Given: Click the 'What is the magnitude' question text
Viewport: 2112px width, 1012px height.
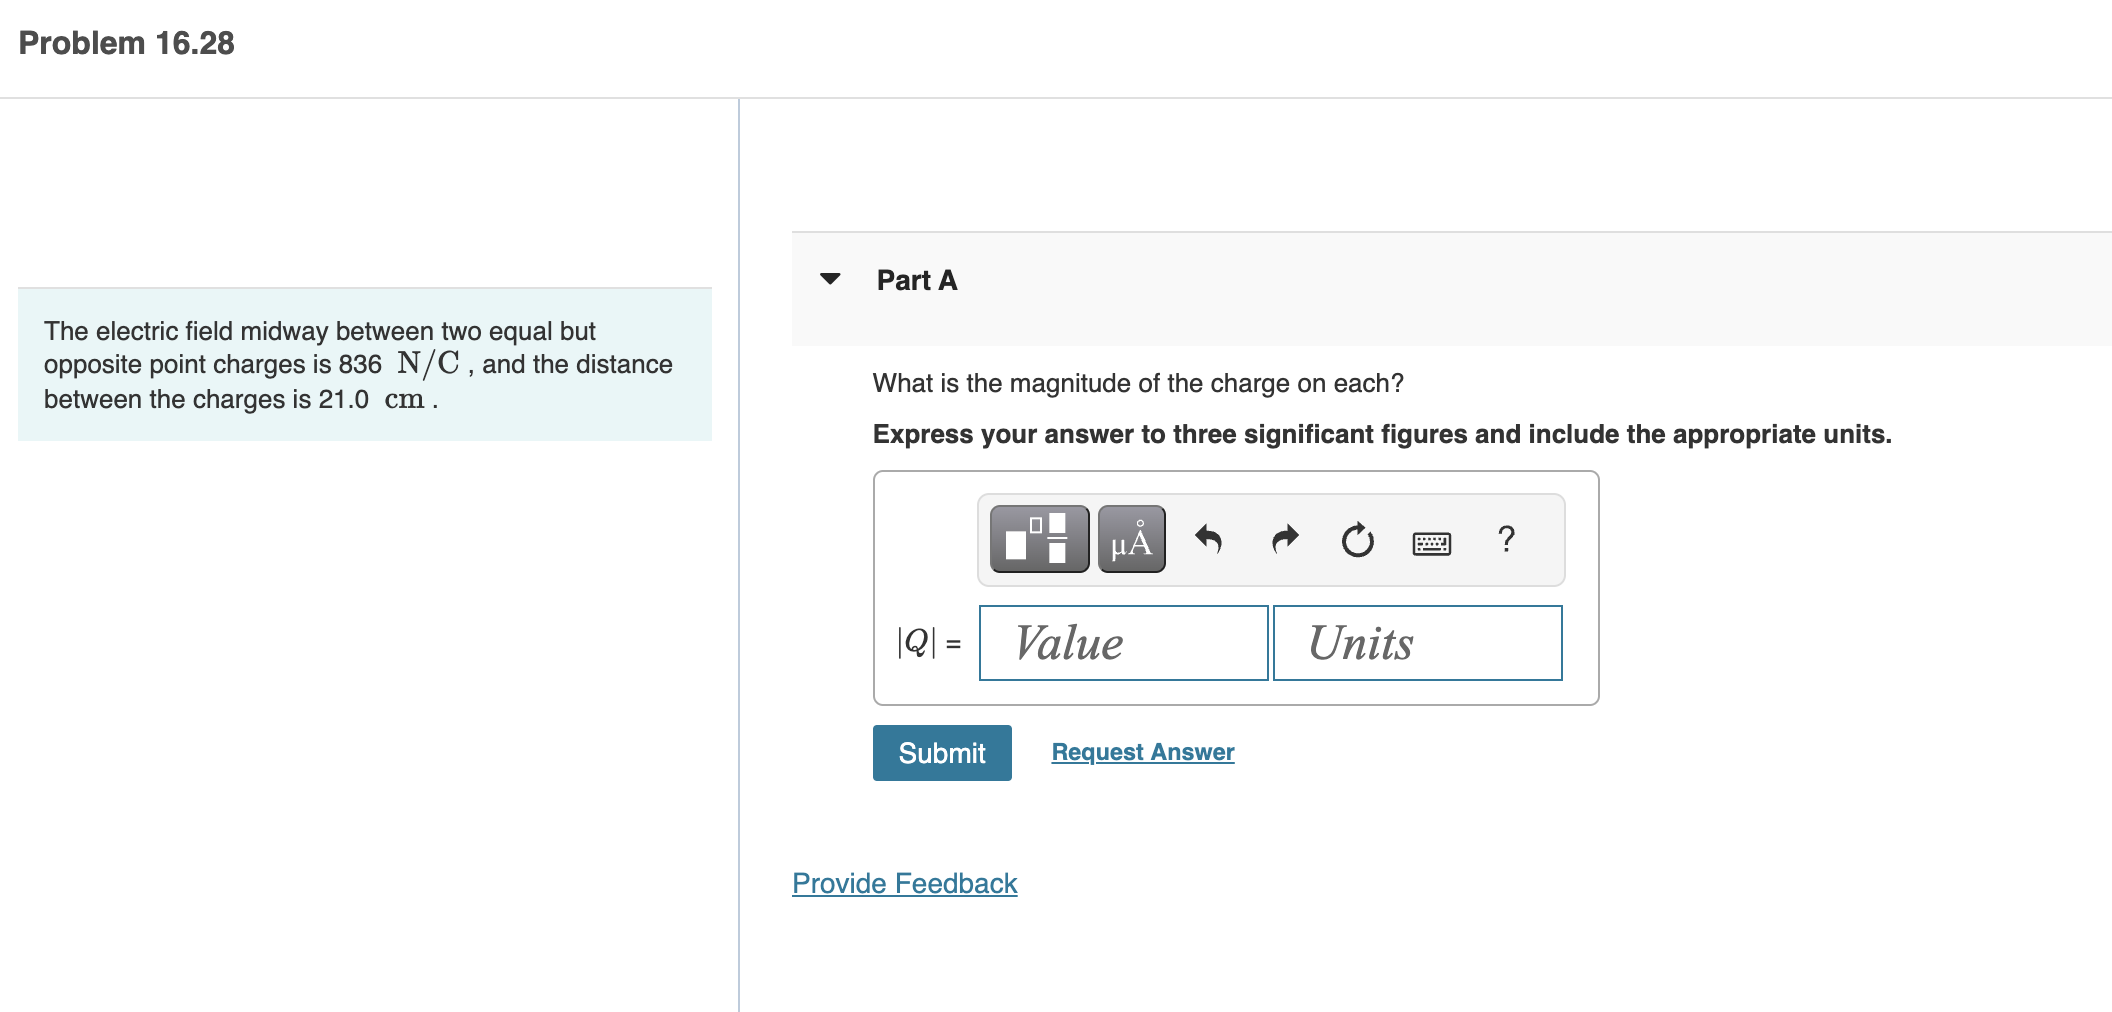Looking at the screenshot, I should pos(1137,383).
